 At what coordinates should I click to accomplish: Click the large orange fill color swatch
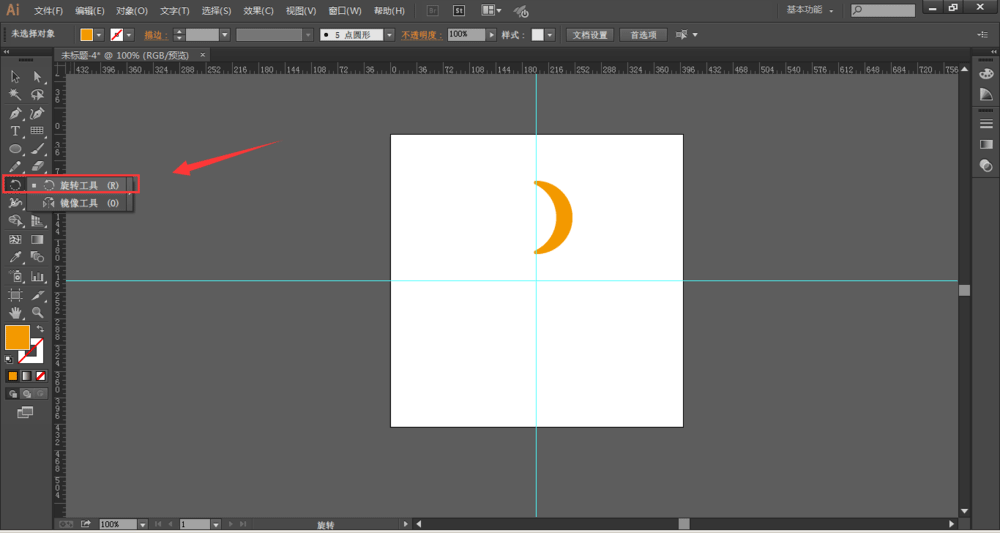pos(17,337)
